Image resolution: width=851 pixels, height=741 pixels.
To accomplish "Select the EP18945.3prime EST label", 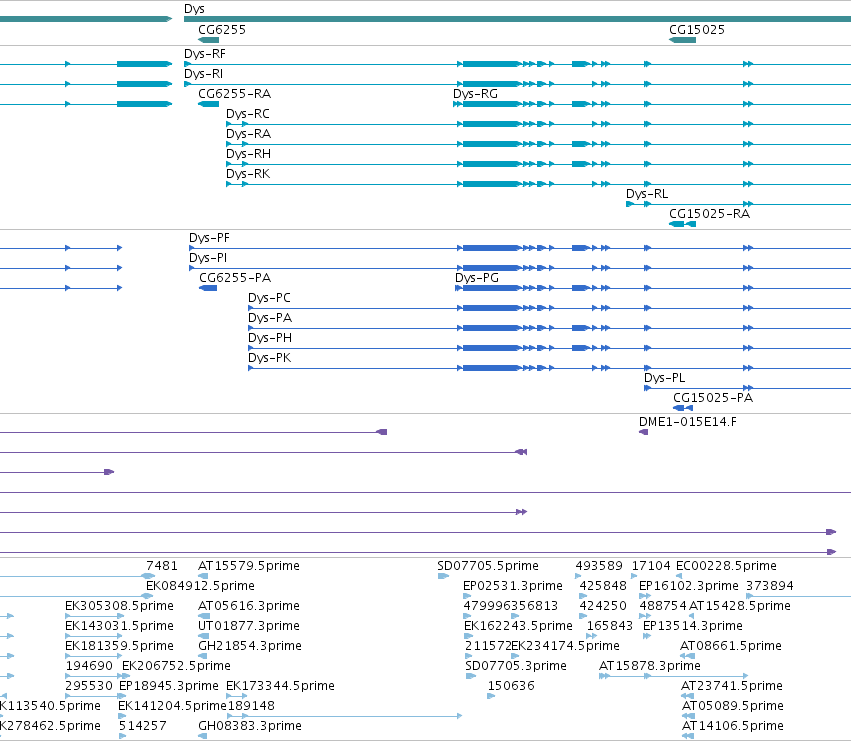I will click(x=169, y=687).
